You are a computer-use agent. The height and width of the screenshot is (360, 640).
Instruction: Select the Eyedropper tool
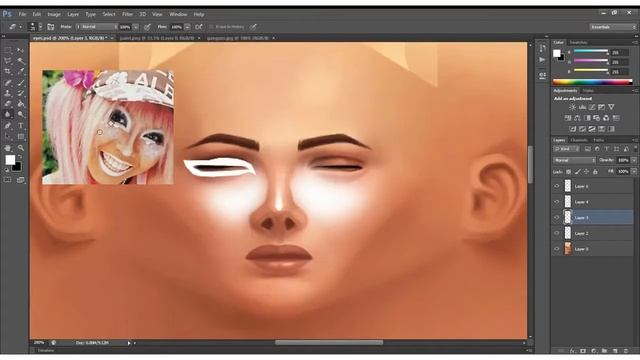[20, 71]
